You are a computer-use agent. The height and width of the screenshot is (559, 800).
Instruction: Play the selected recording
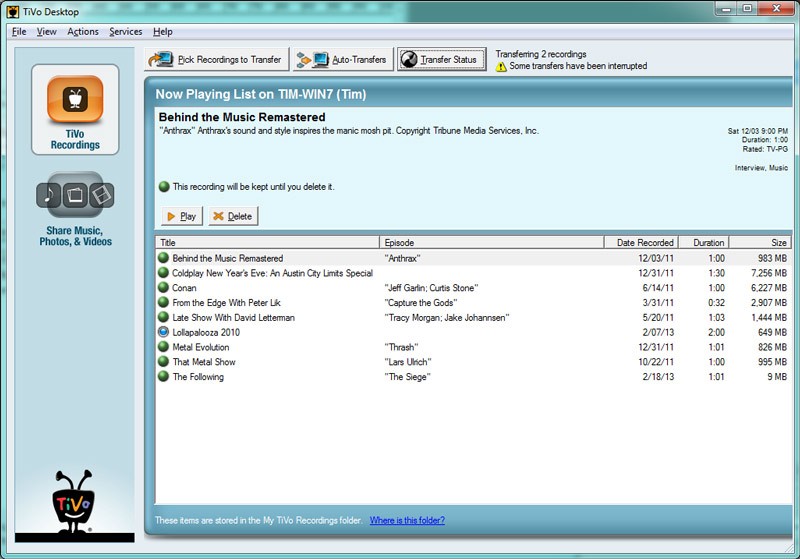[181, 216]
